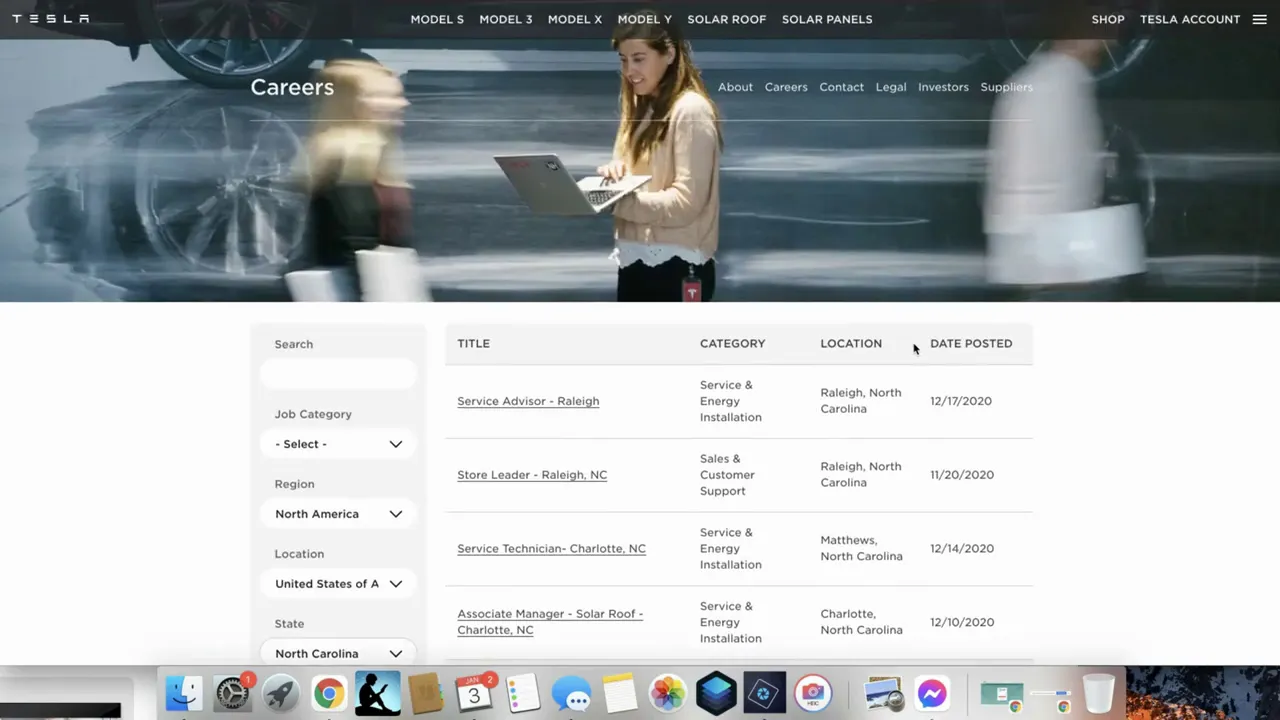The width and height of the screenshot is (1280, 720).
Task: Click the 12/14/2020 date cell
Action: click(x=962, y=549)
